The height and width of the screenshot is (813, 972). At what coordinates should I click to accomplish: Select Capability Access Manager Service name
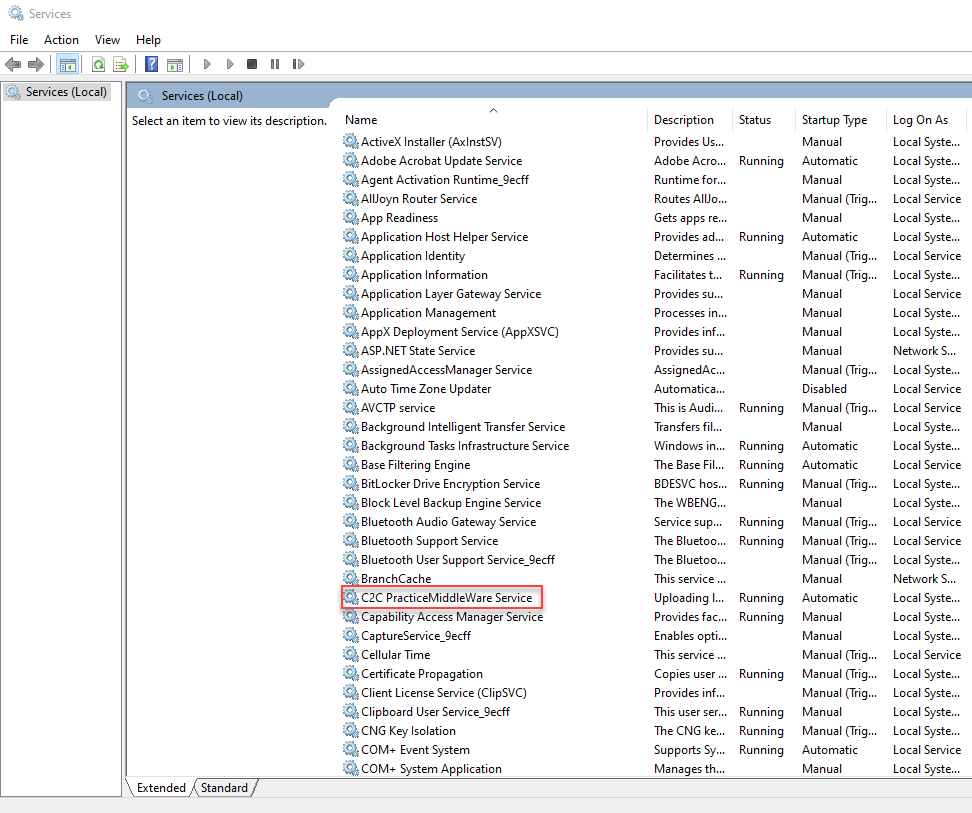(x=452, y=617)
